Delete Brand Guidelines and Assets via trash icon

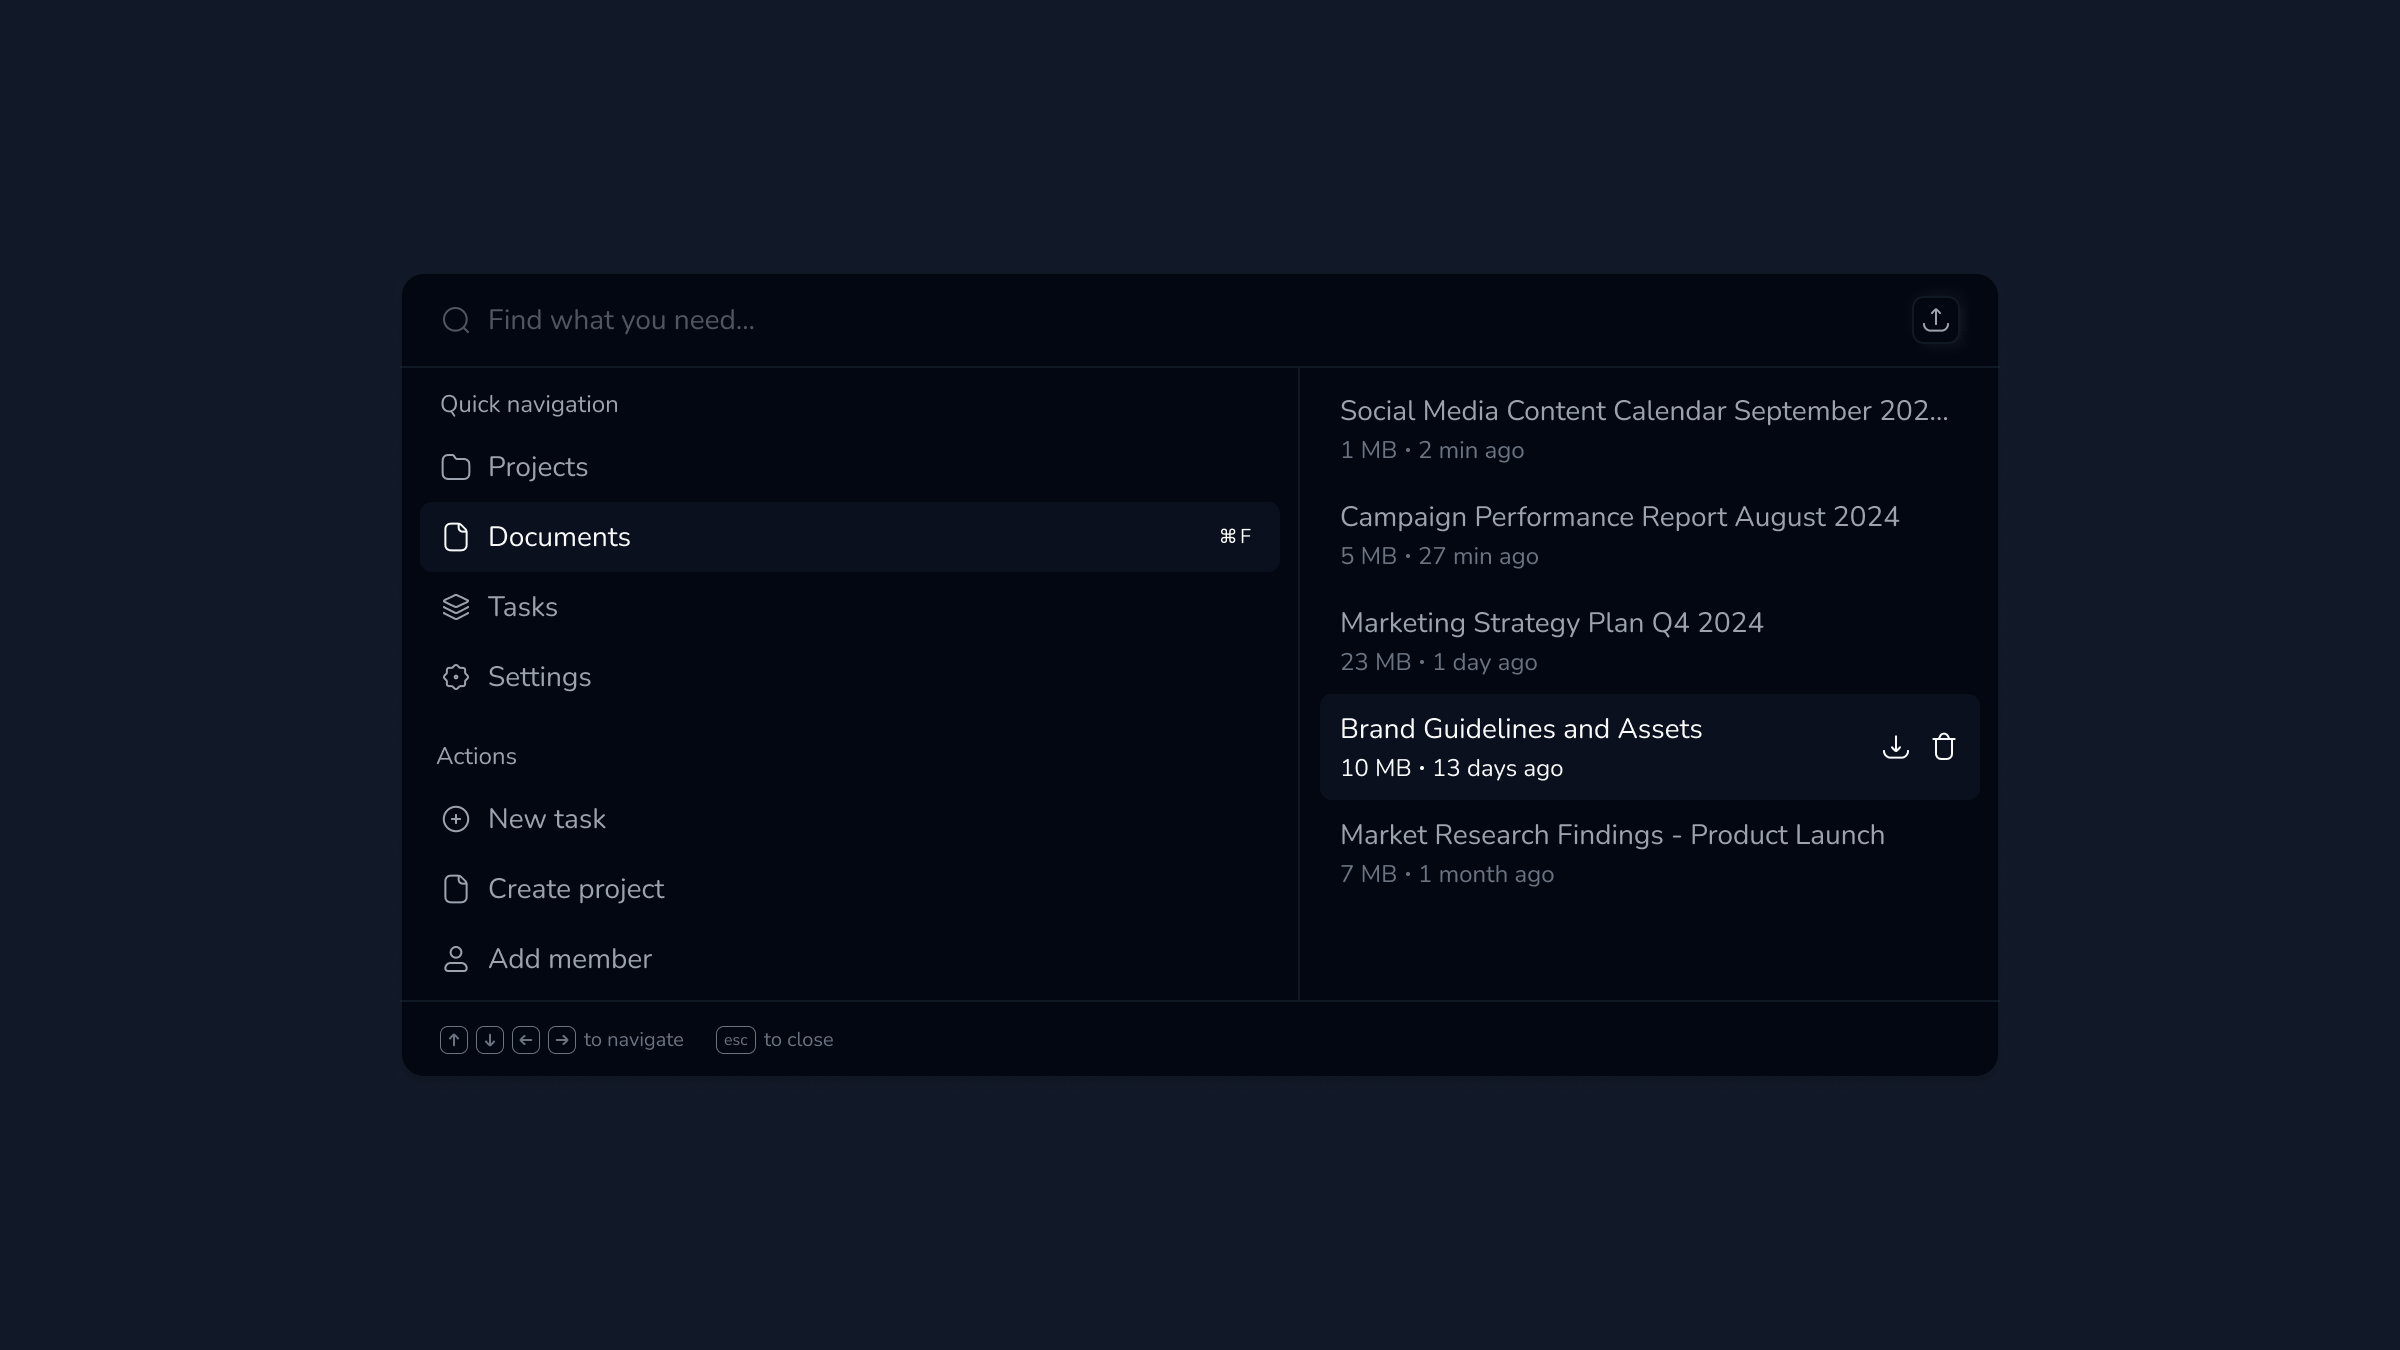[x=1943, y=747]
